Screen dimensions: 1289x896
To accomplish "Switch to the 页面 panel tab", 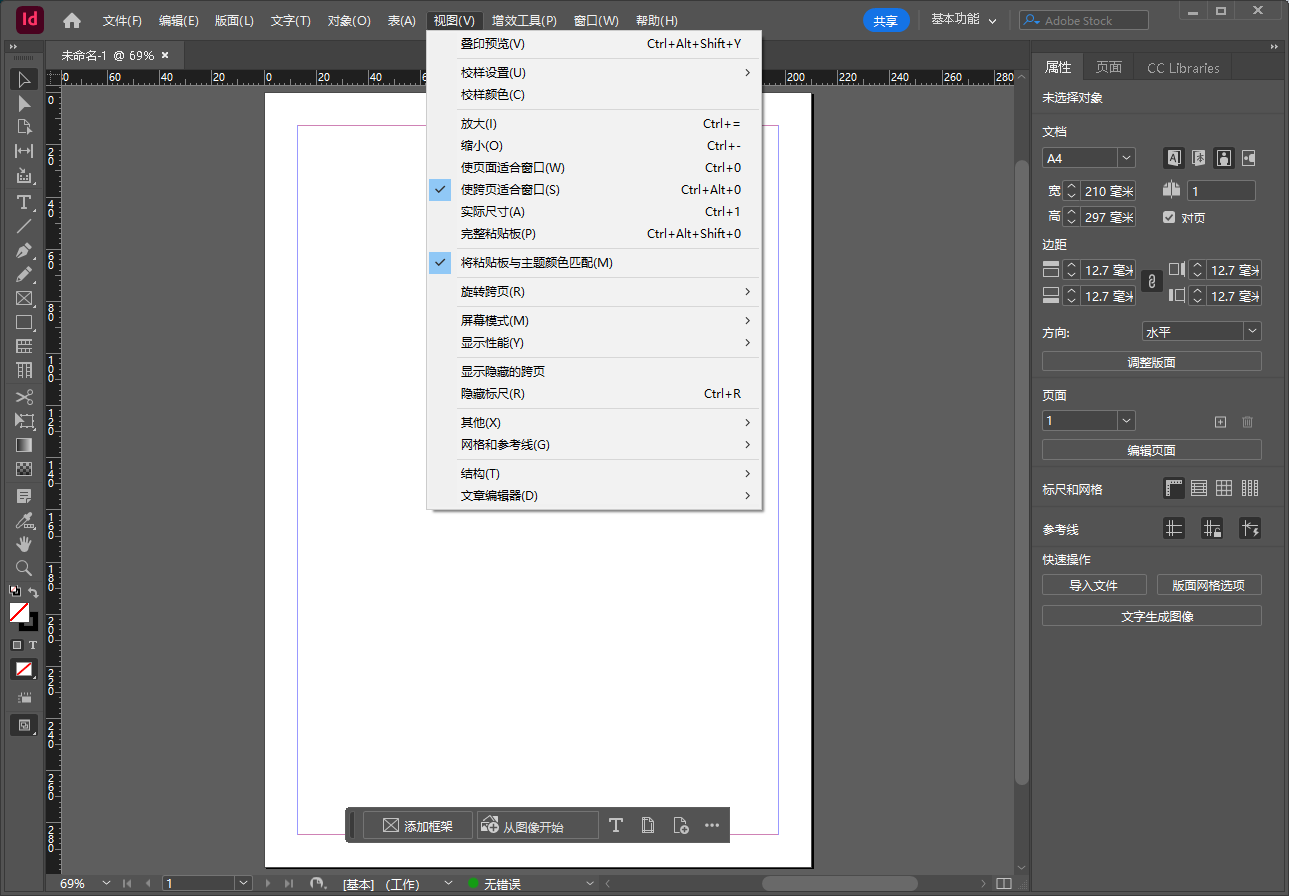I will pos(1109,67).
